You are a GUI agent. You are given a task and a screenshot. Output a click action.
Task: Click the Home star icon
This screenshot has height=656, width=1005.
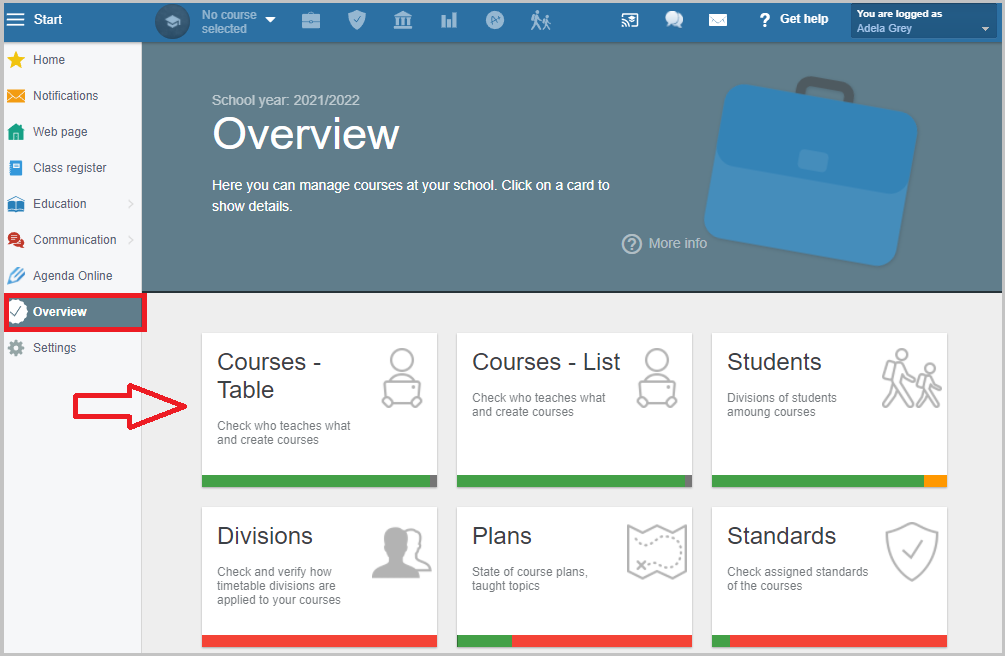(x=16, y=60)
